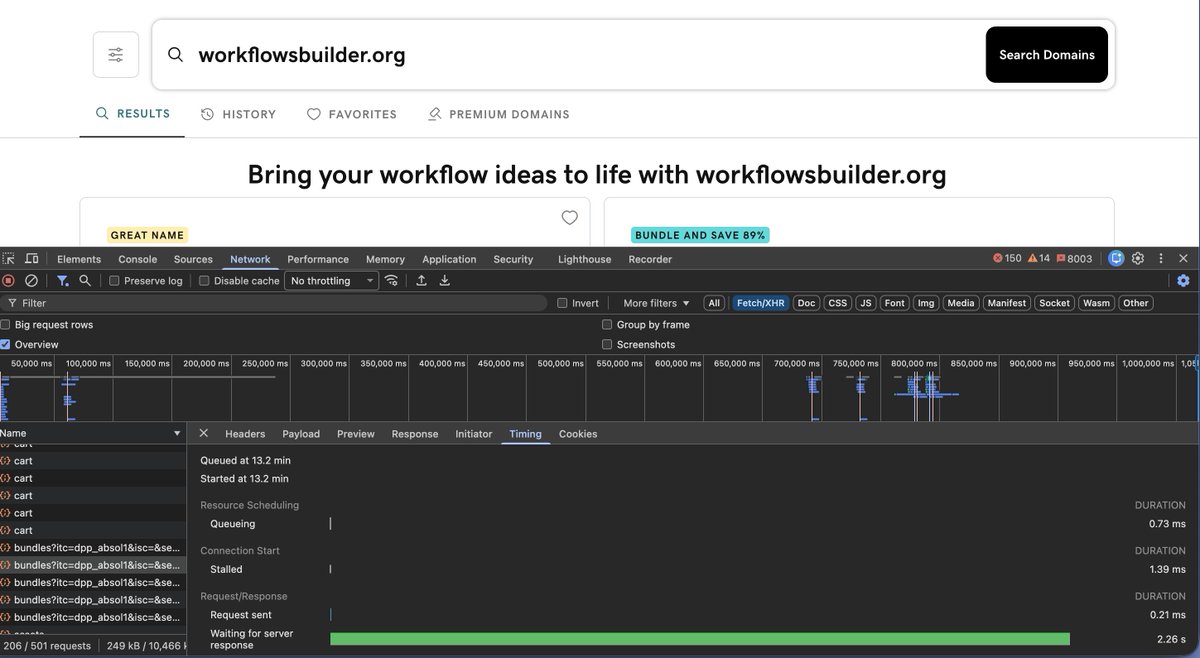Switch to the Payload tab
Viewport: 1200px width, 658px height.
tap(301, 434)
